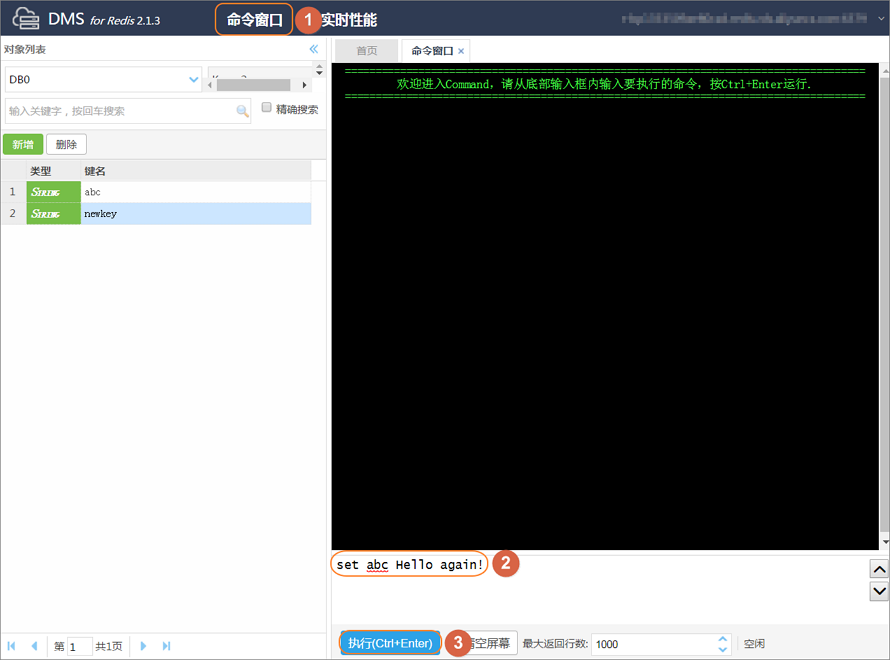Close the 命令窗口 tab
The width and height of the screenshot is (890, 660).
click(461, 51)
